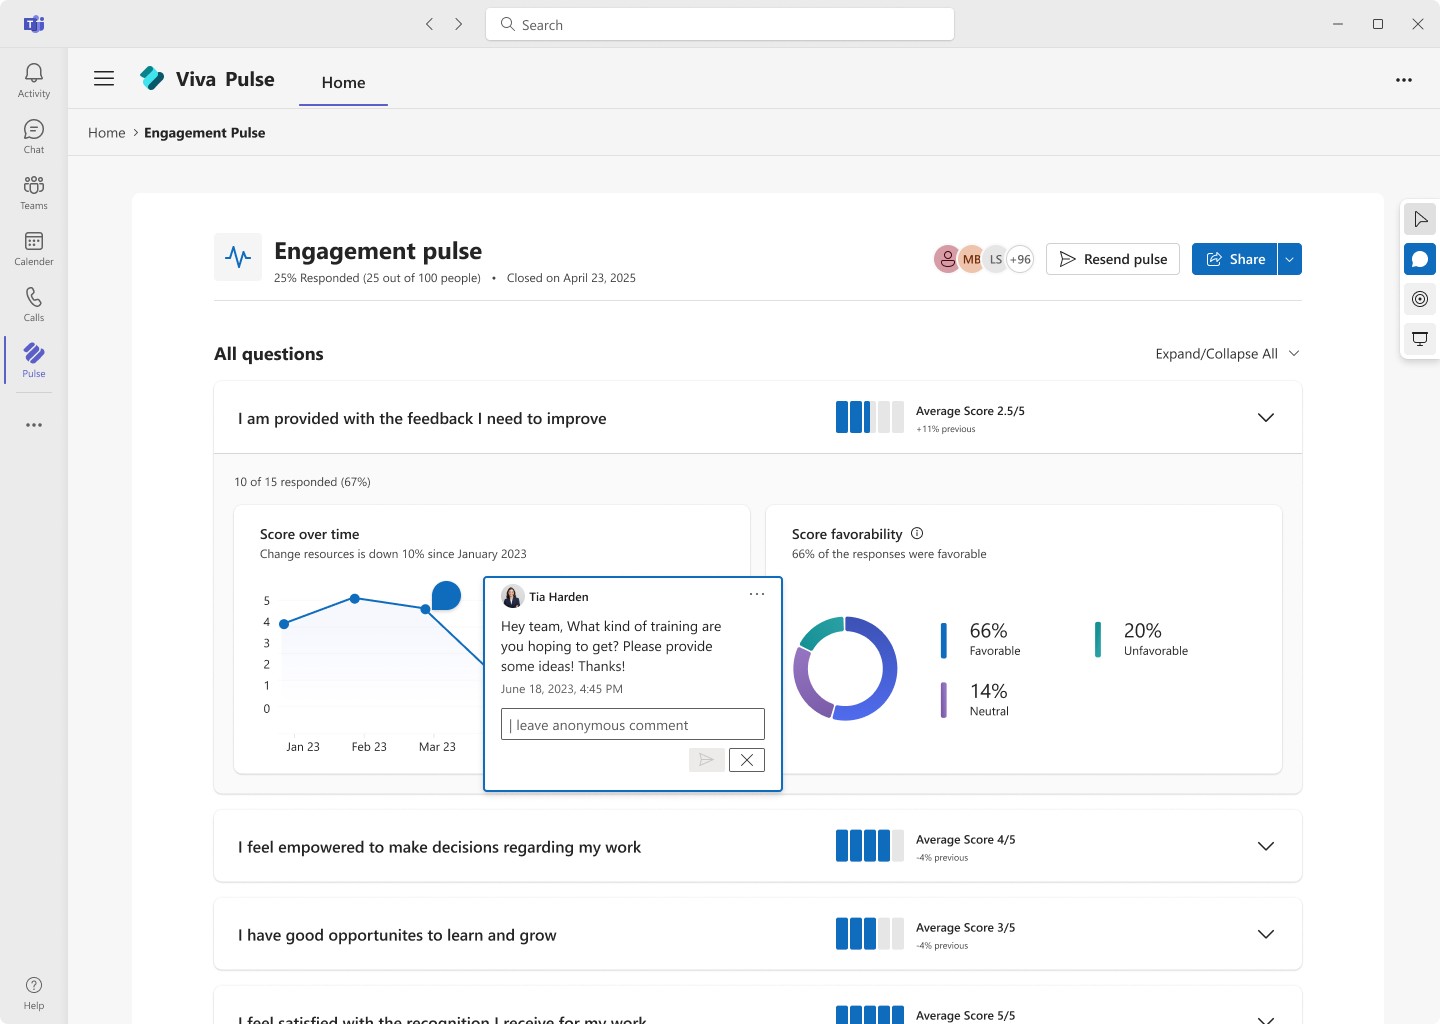Click the Share button

pos(1235,259)
